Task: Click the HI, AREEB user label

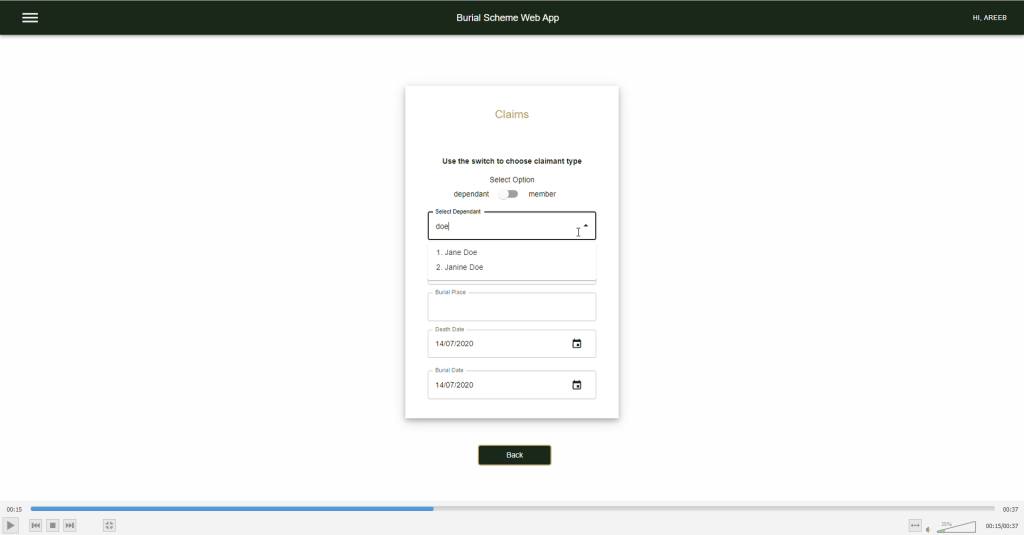Action: [x=988, y=18]
